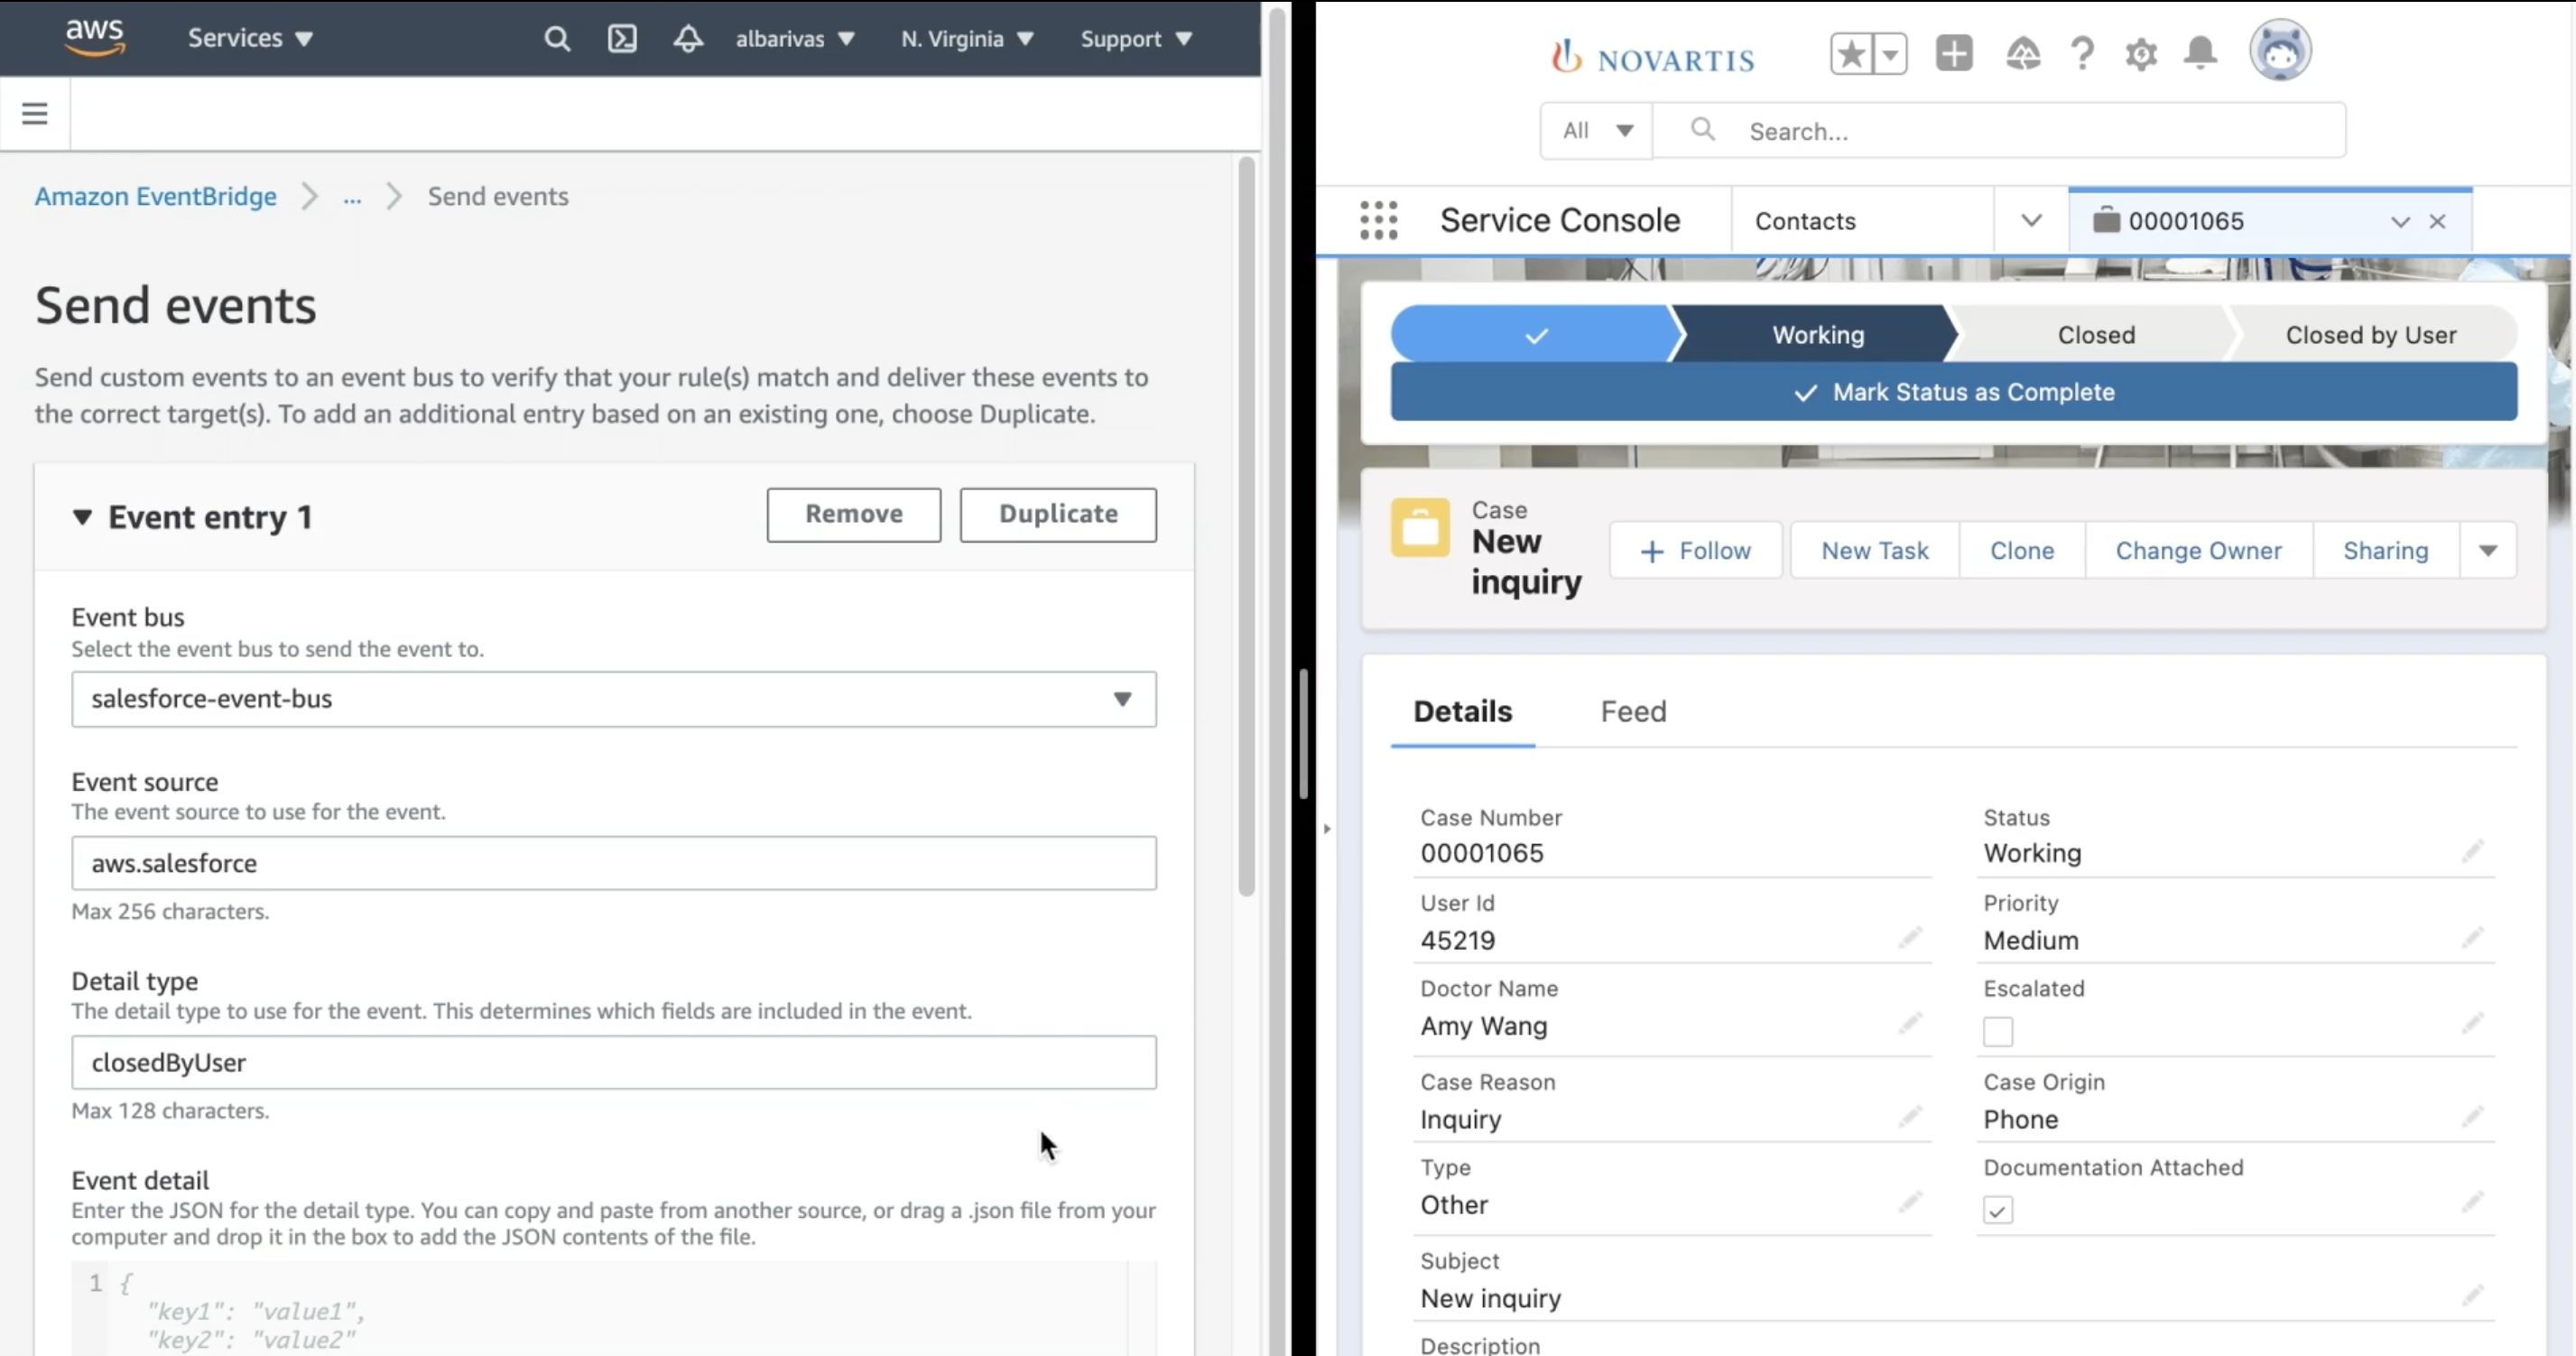This screenshot has width=2576, height=1356.
Task: Select the Closed by User path stage
Action: coord(2370,334)
